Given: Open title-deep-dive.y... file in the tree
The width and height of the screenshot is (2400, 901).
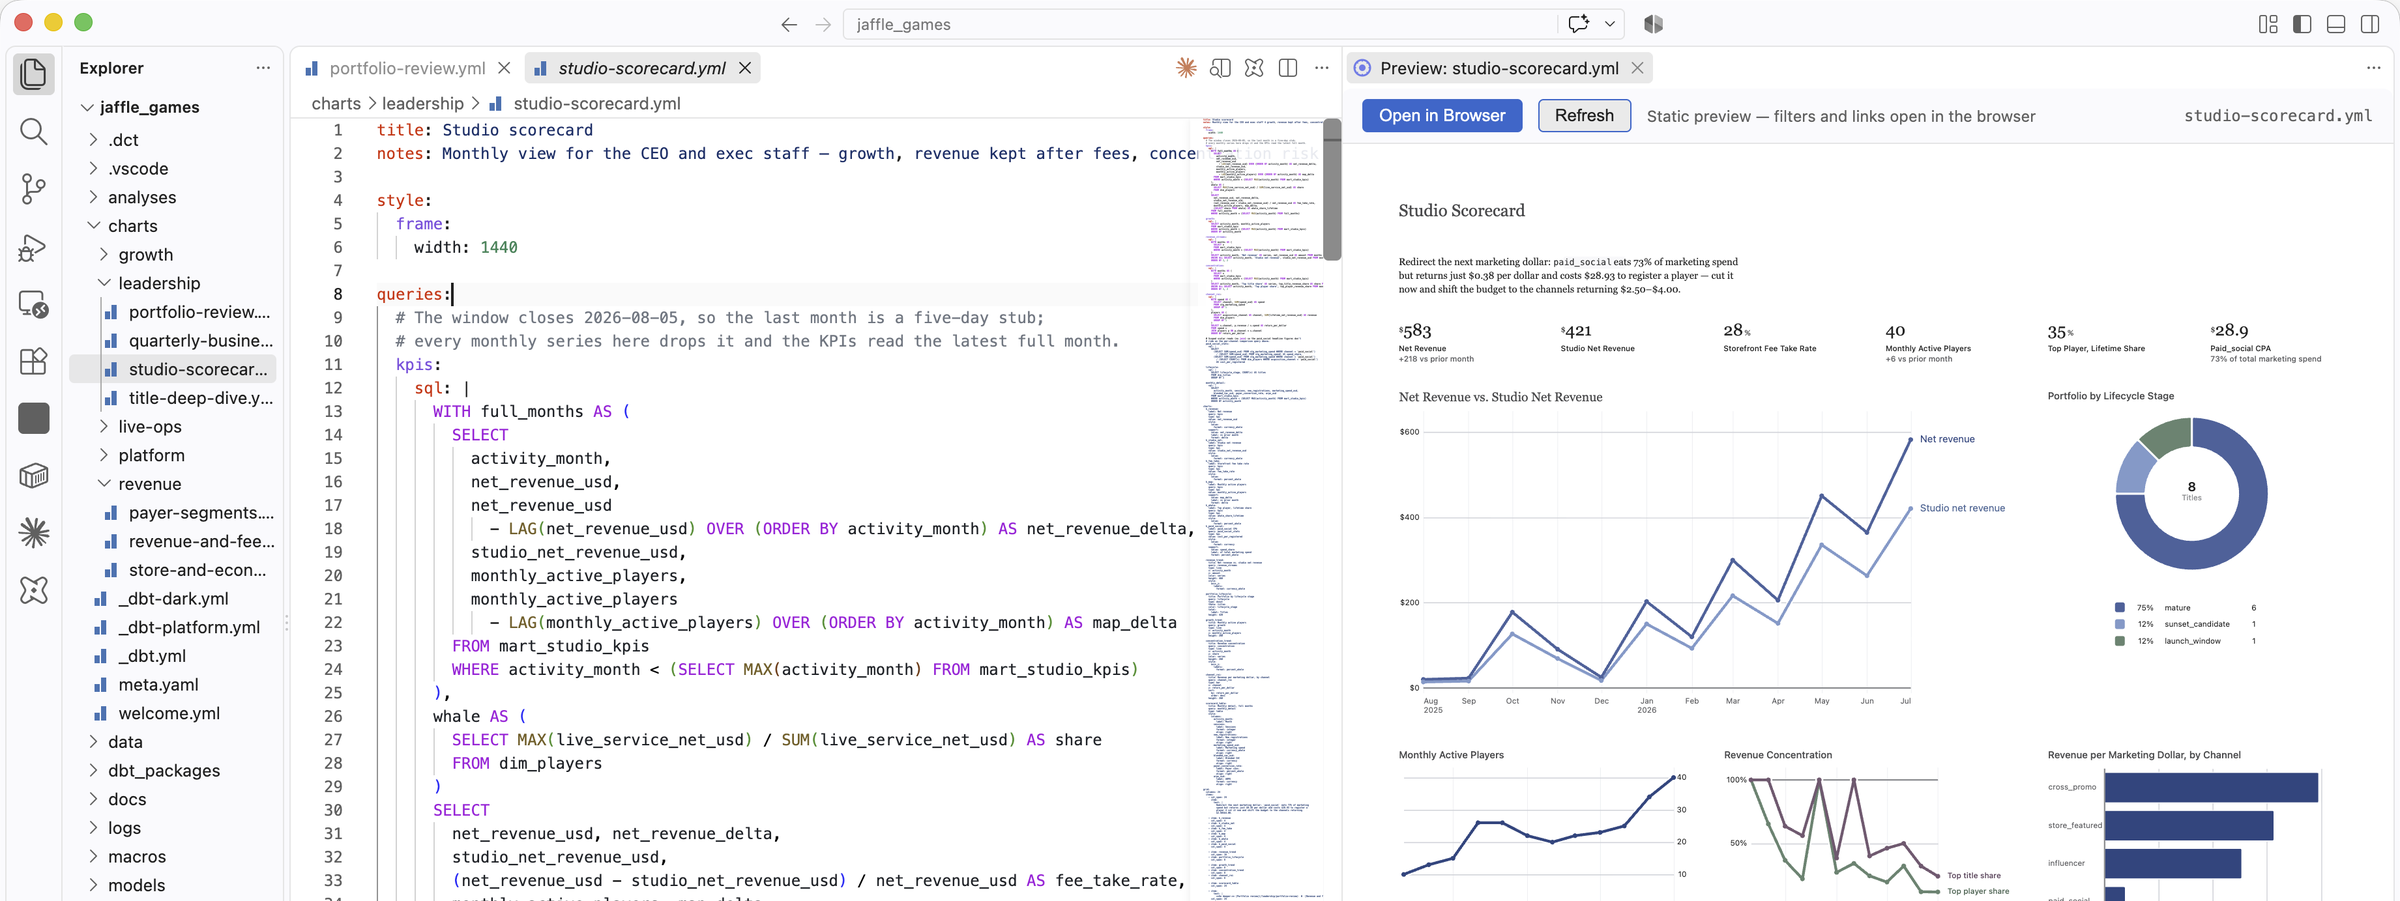Looking at the screenshot, I should click(201, 398).
